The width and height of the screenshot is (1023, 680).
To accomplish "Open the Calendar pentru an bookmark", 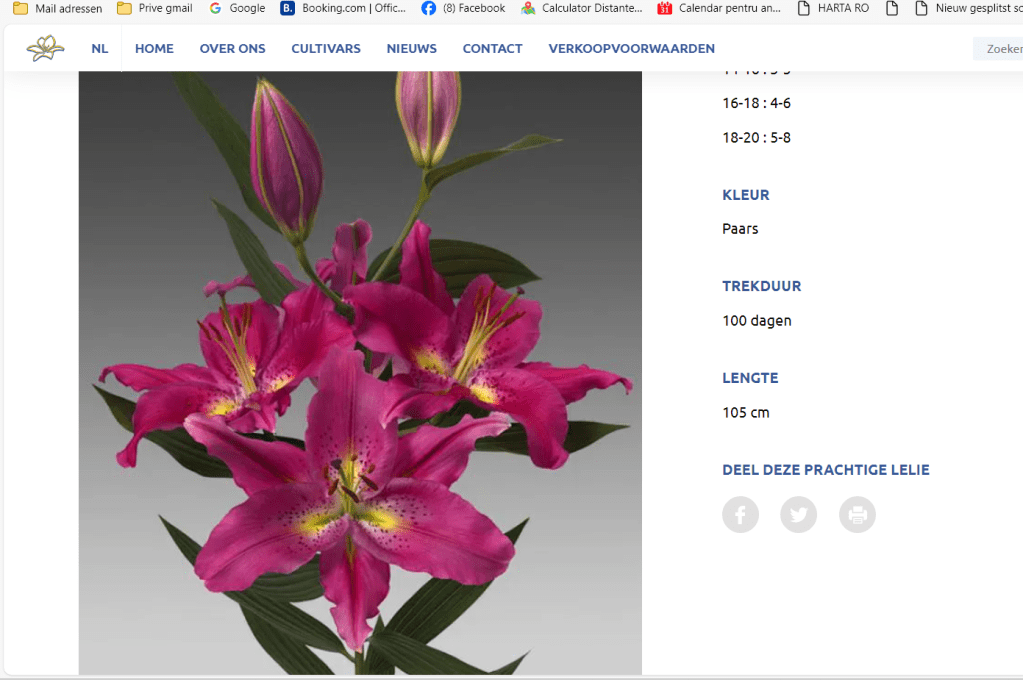I will point(719,8).
